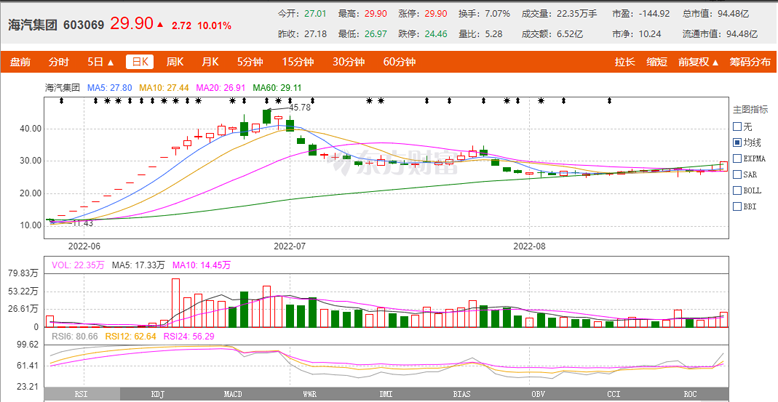
Task: Uncheck the 均线 moving average checkbox
Action: pos(738,143)
